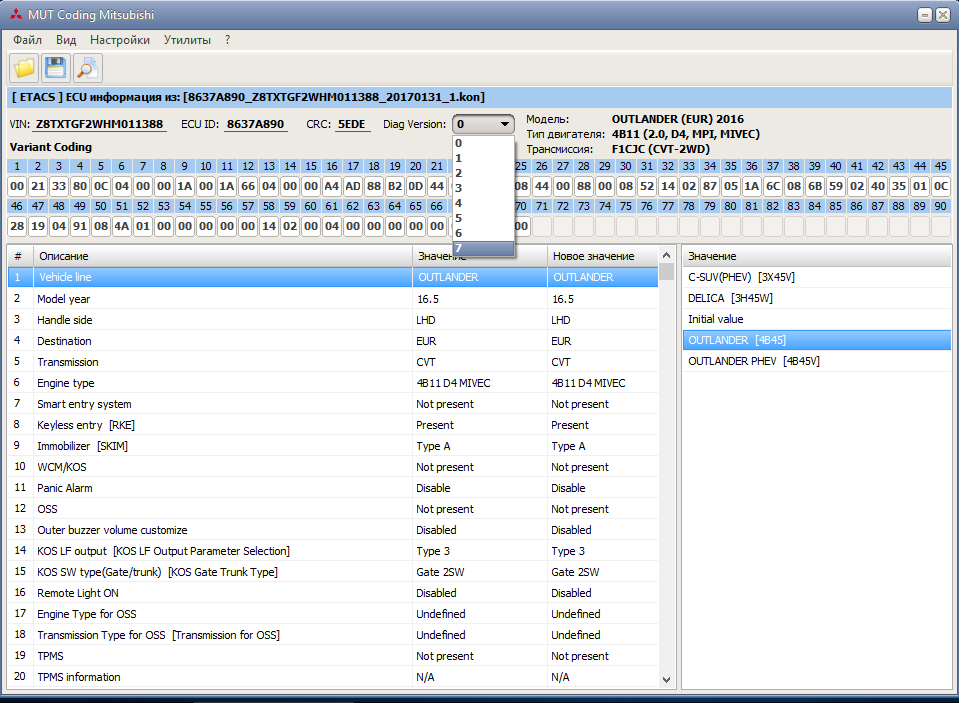Choose Diag Version option 1 in list
The image size is (962, 703).
pyautogui.click(x=483, y=158)
